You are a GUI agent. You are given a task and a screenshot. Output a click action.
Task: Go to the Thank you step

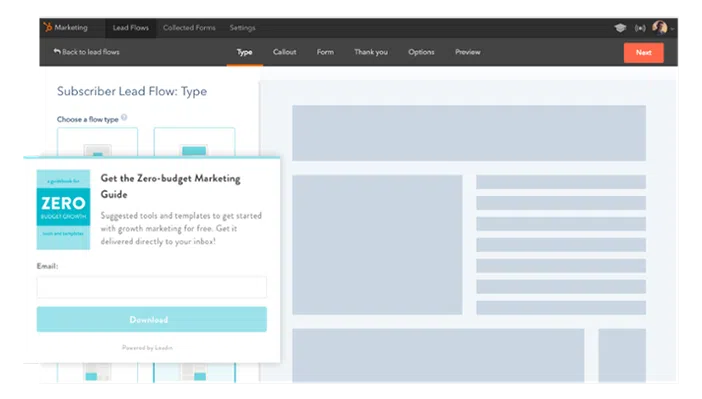click(x=371, y=52)
